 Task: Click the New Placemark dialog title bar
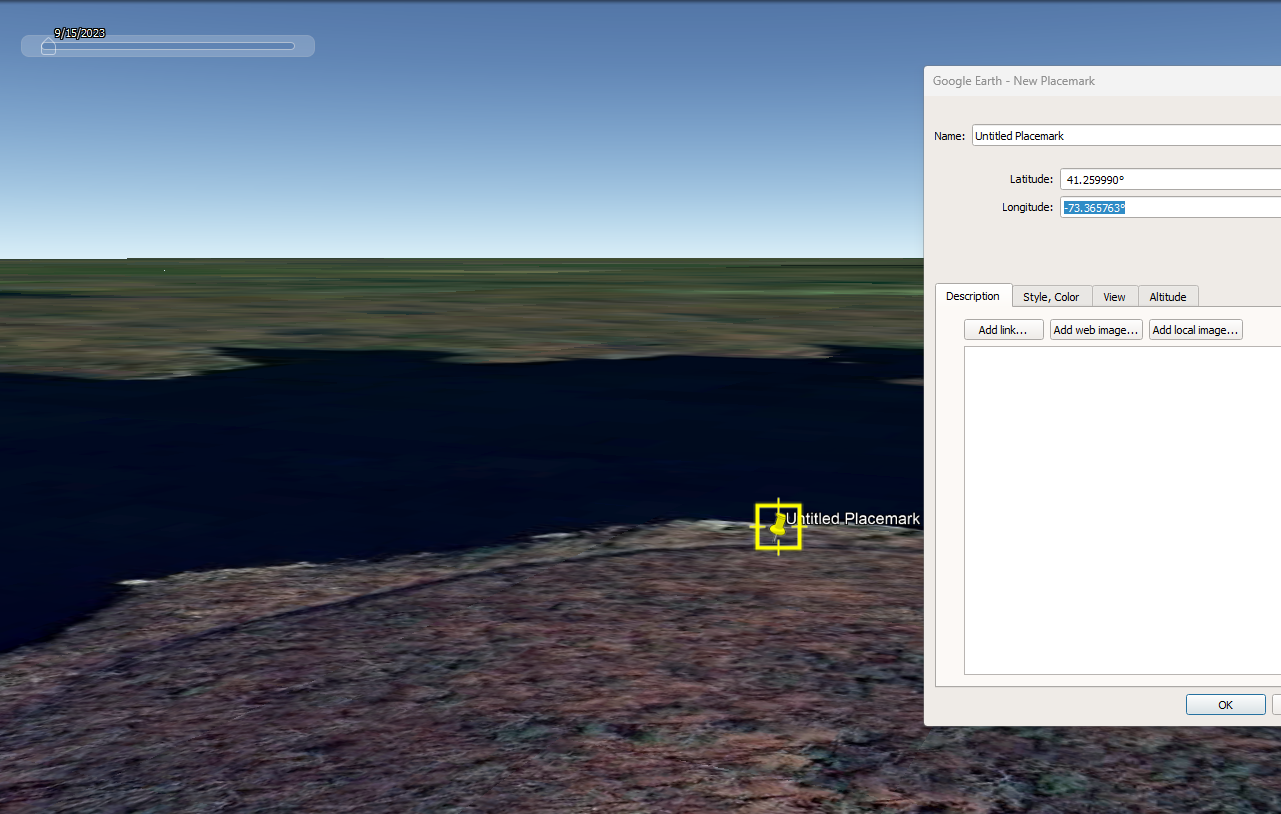coord(1100,81)
